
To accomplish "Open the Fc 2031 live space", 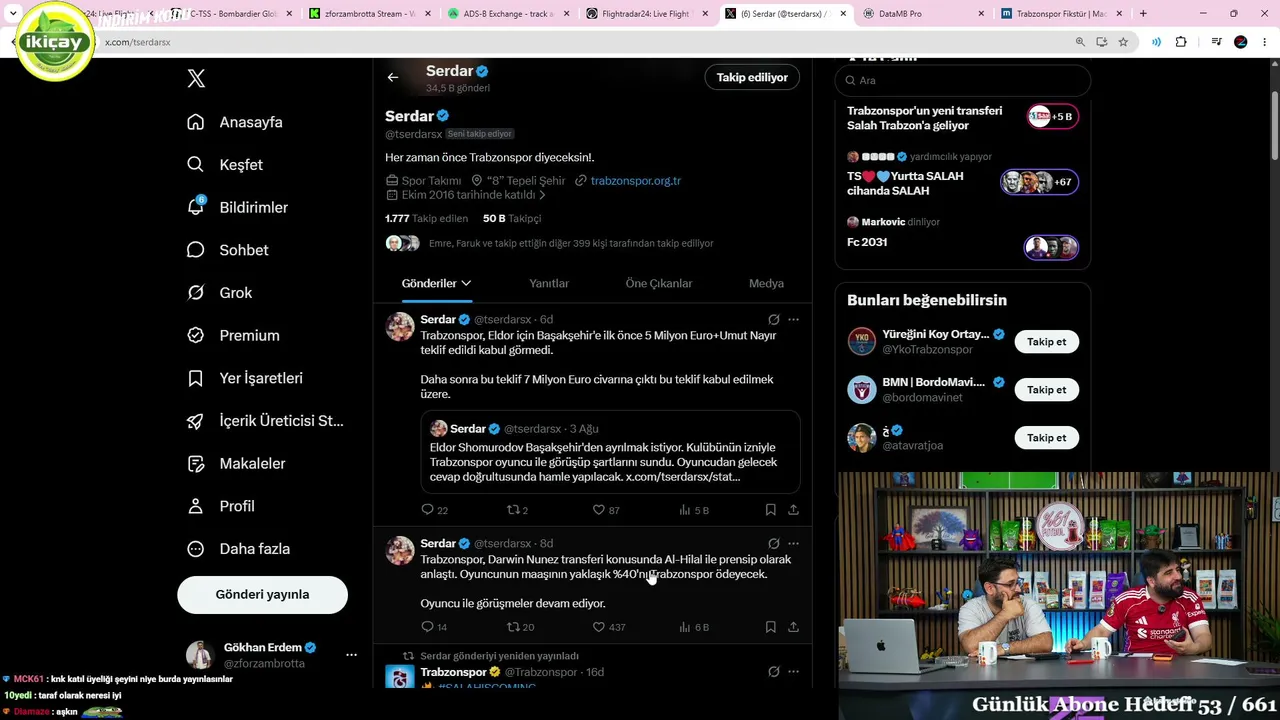I will (x=962, y=243).
